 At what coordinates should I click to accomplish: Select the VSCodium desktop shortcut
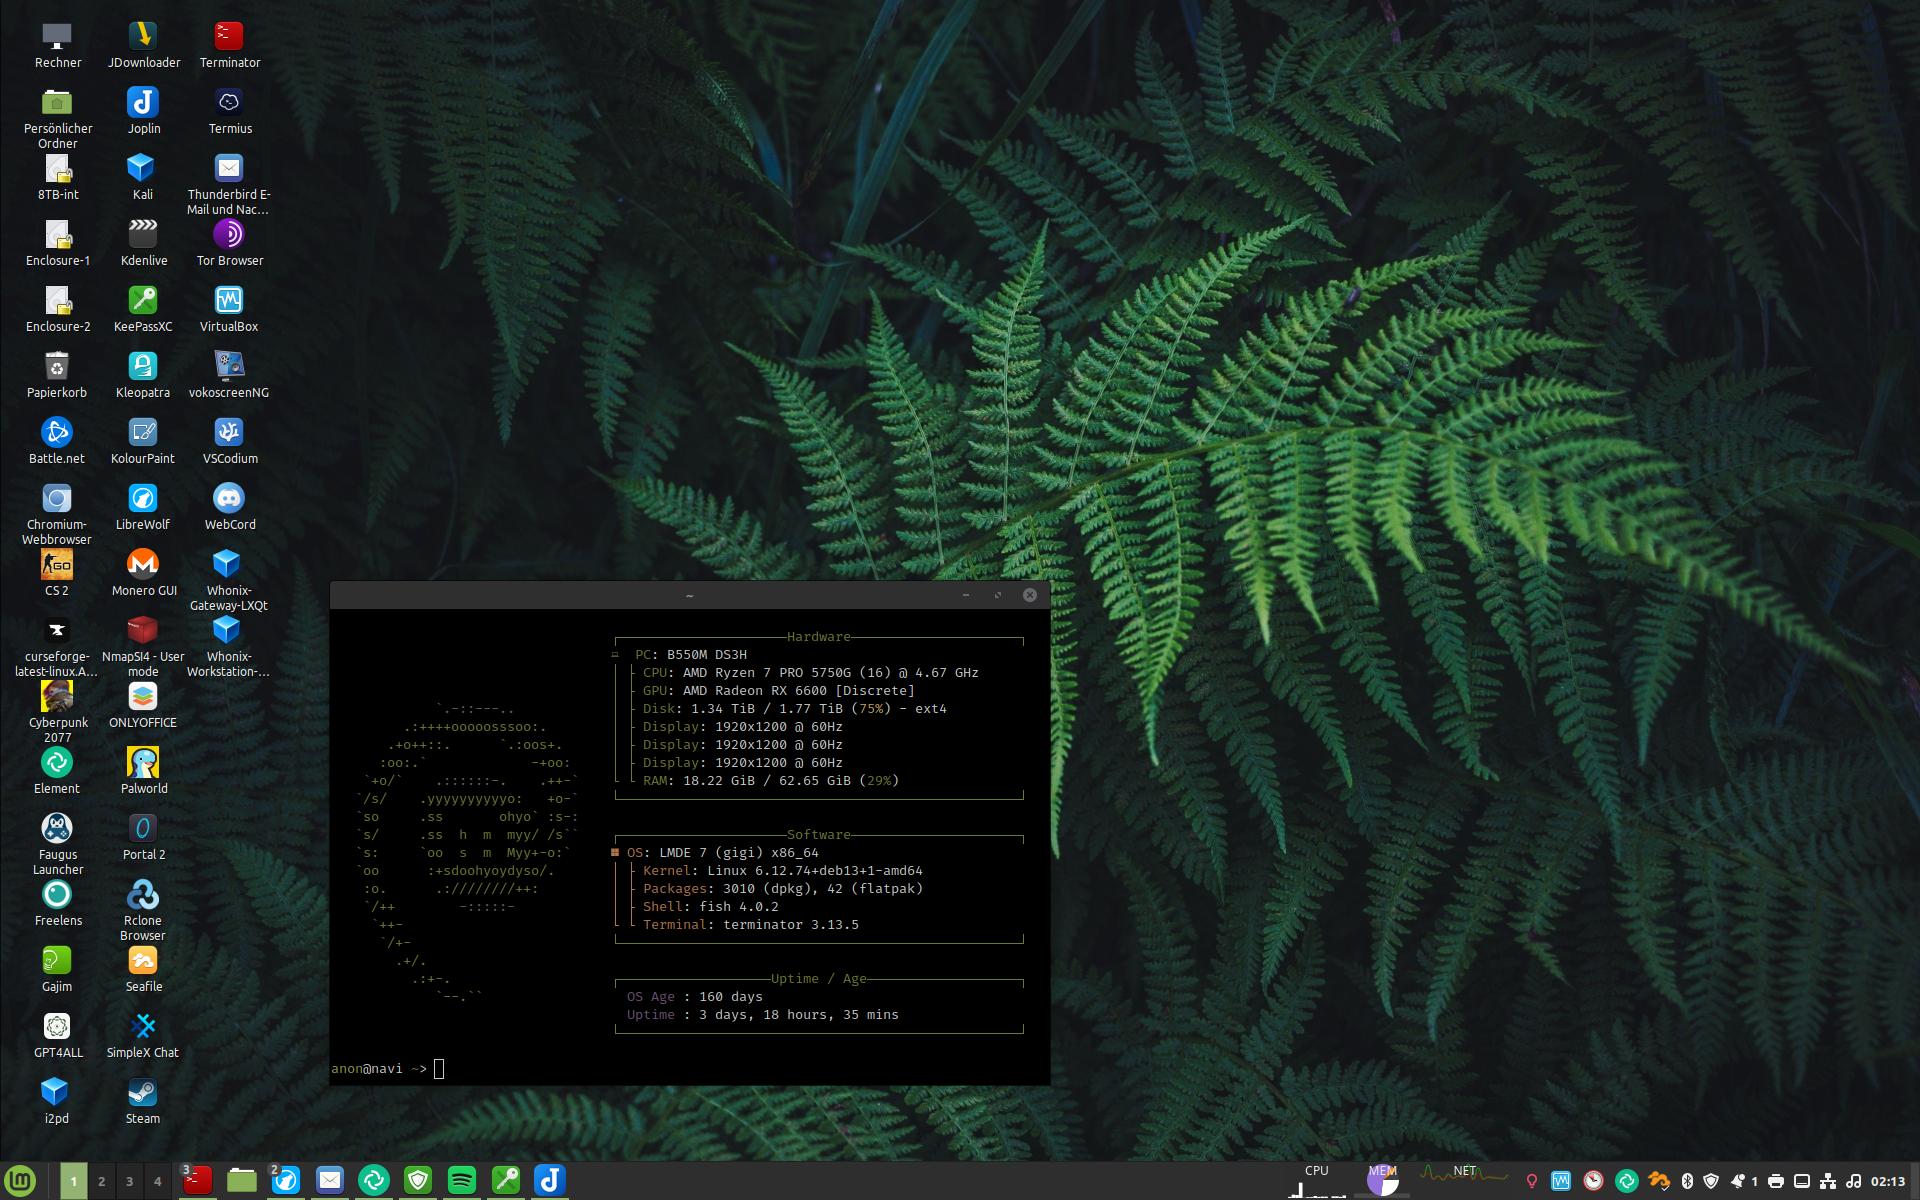pos(229,433)
